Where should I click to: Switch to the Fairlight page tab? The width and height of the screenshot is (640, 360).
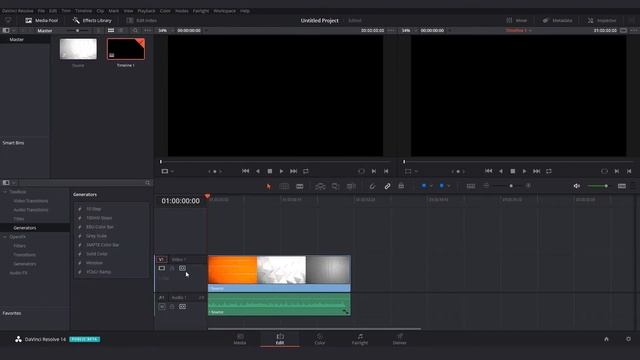[x=360, y=339]
